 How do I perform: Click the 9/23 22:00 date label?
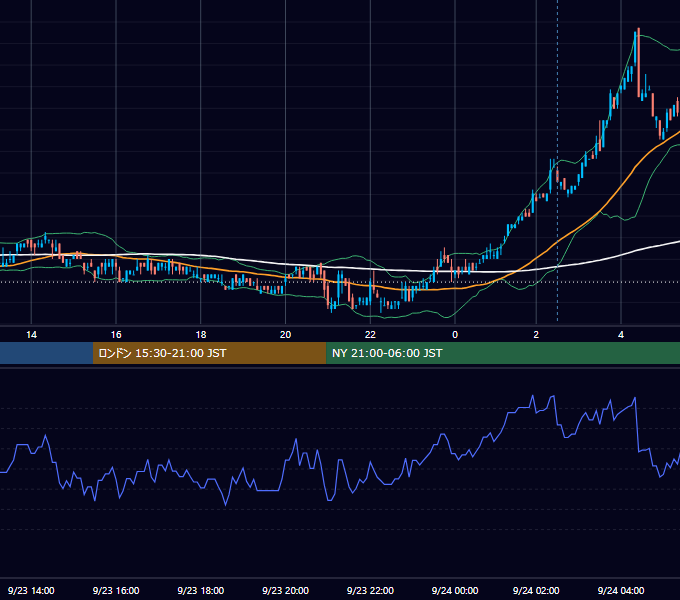pyautogui.click(x=370, y=590)
